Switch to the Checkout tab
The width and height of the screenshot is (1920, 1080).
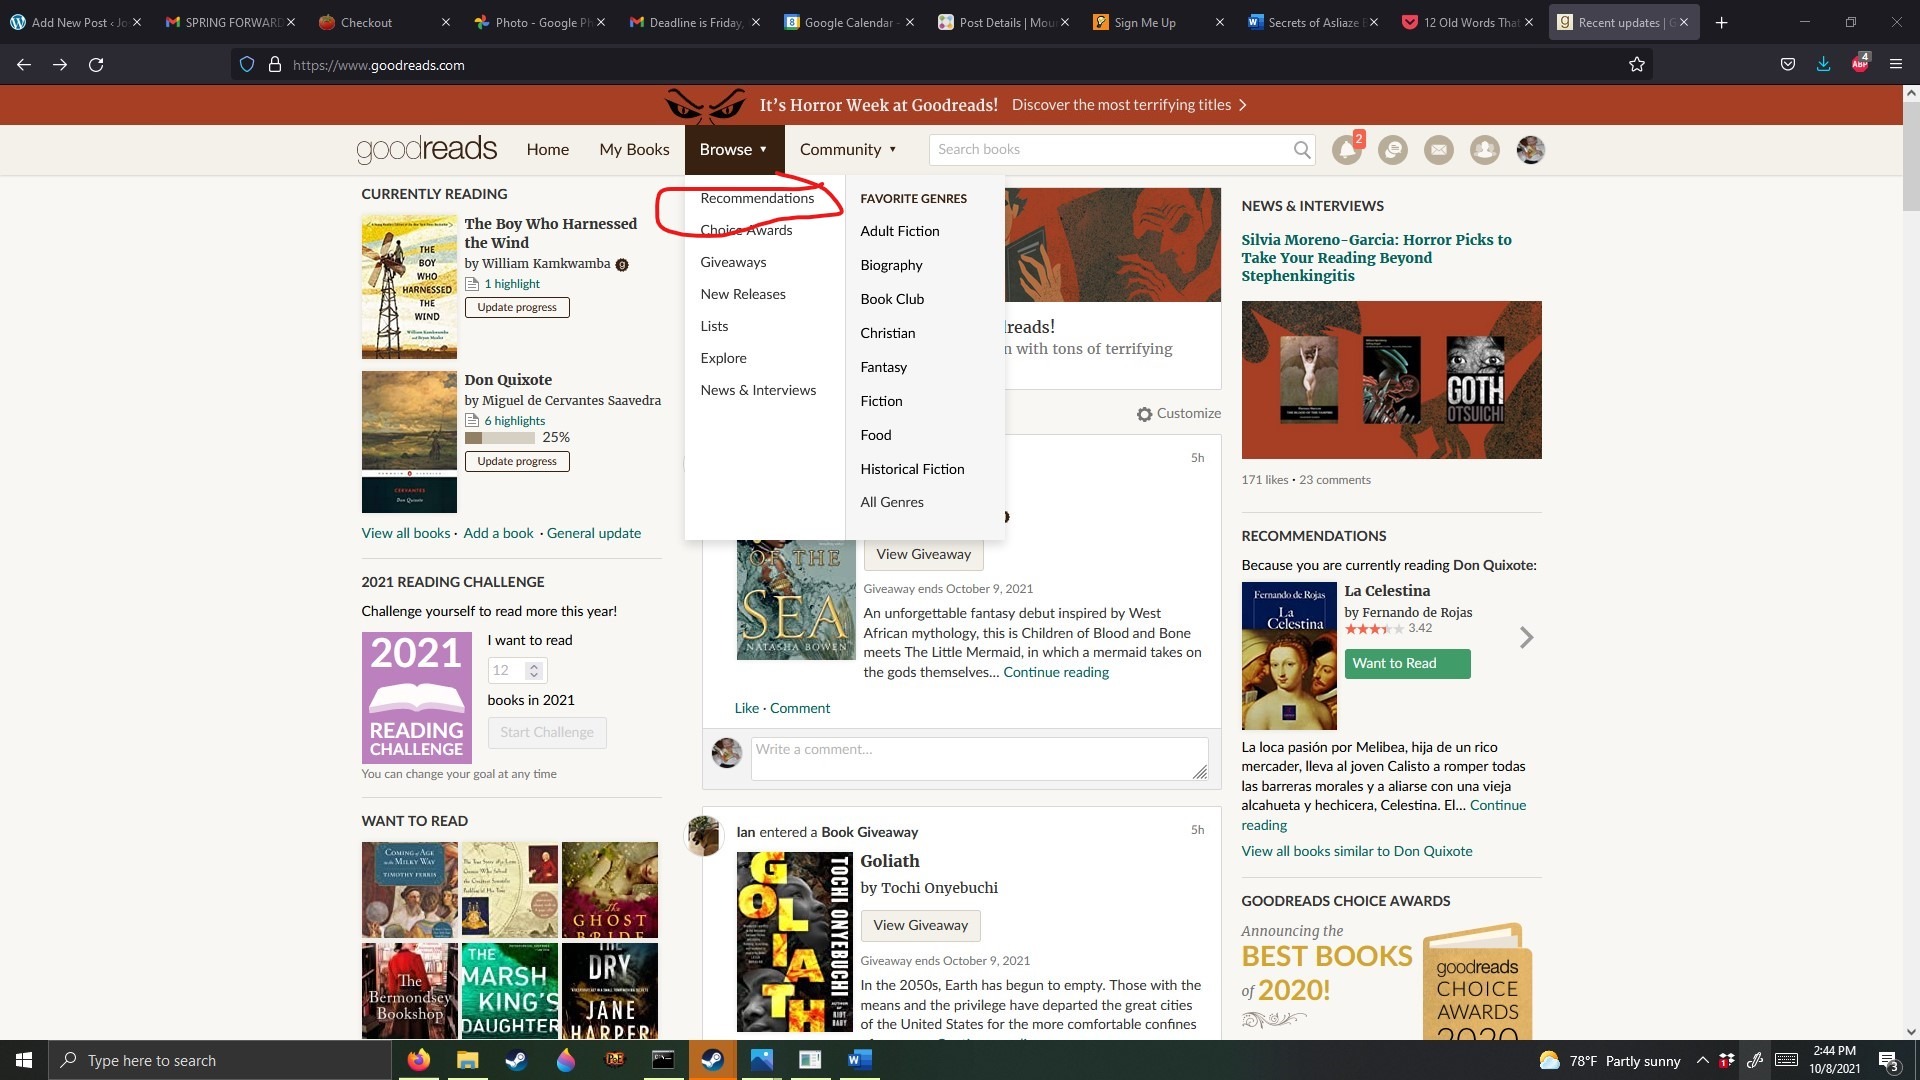click(x=384, y=22)
